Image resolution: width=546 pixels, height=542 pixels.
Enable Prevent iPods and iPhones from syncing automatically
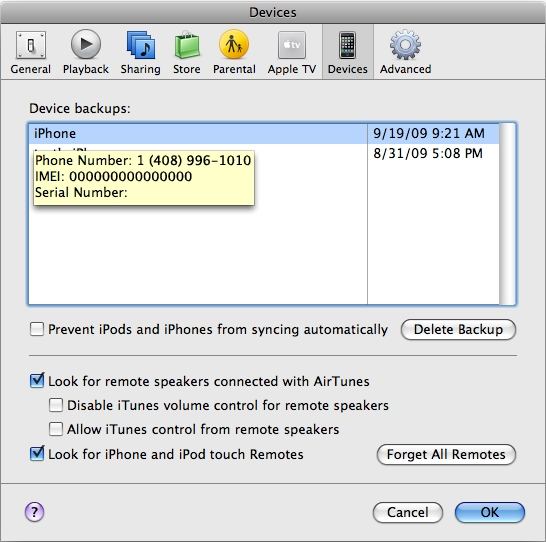37,329
